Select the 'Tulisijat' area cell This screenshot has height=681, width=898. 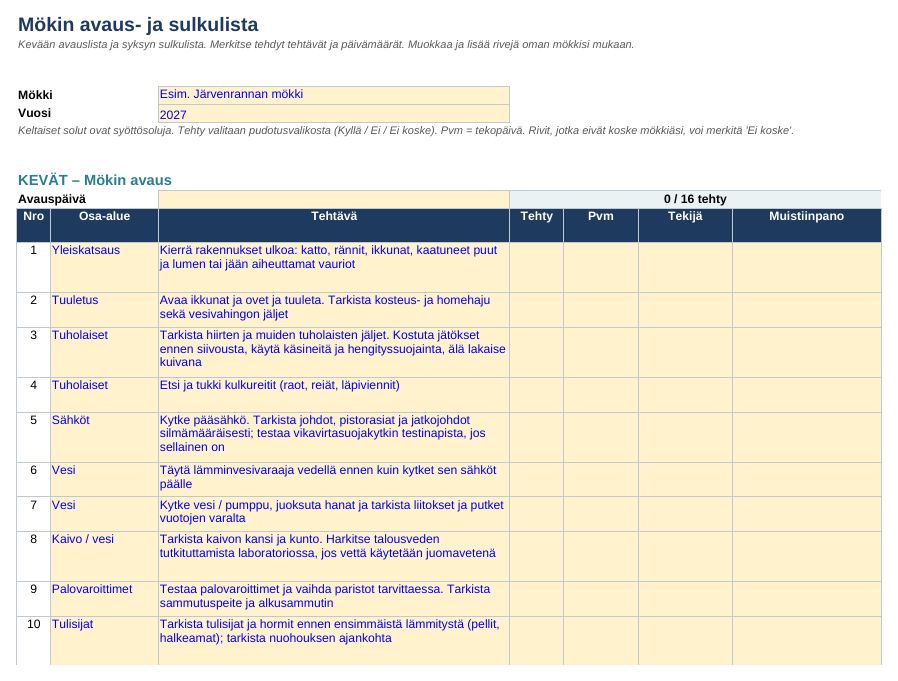104,641
